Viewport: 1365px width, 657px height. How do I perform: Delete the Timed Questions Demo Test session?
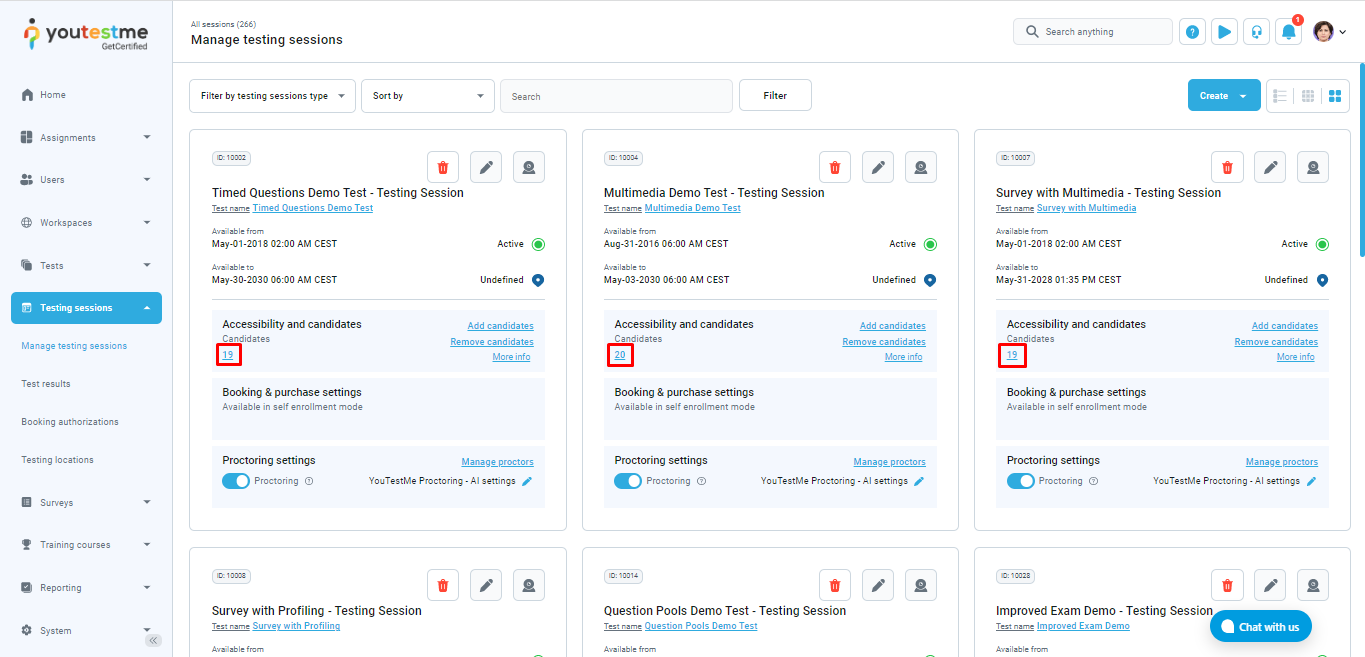[443, 167]
